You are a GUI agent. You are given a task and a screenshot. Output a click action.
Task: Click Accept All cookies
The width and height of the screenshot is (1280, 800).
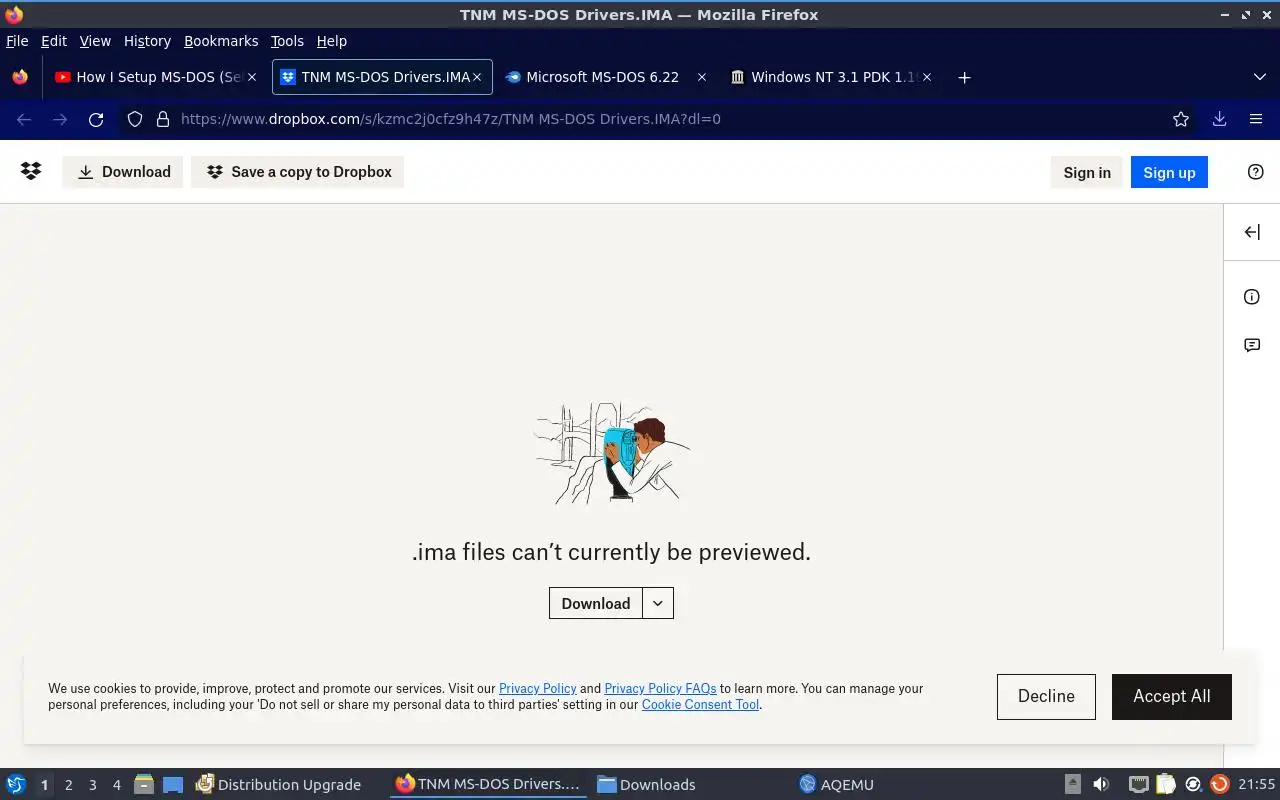tap(1172, 696)
